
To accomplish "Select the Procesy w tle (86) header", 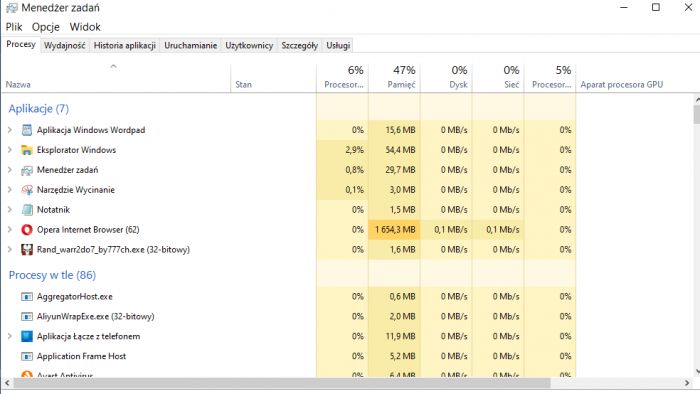I will click(52, 275).
